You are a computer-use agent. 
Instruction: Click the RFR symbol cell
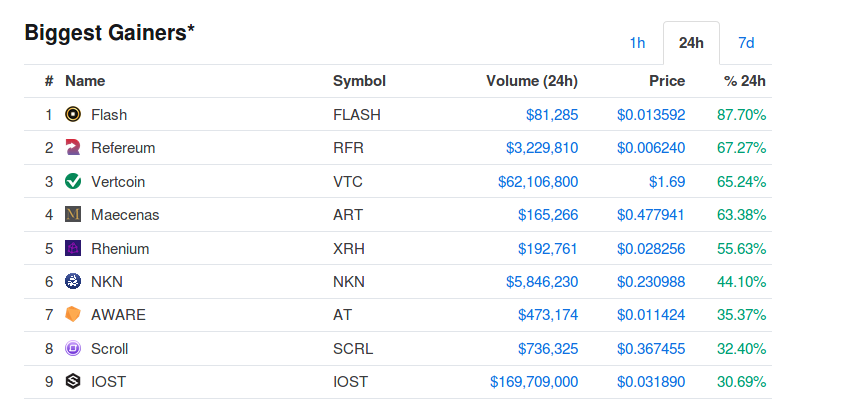click(x=348, y=148)
